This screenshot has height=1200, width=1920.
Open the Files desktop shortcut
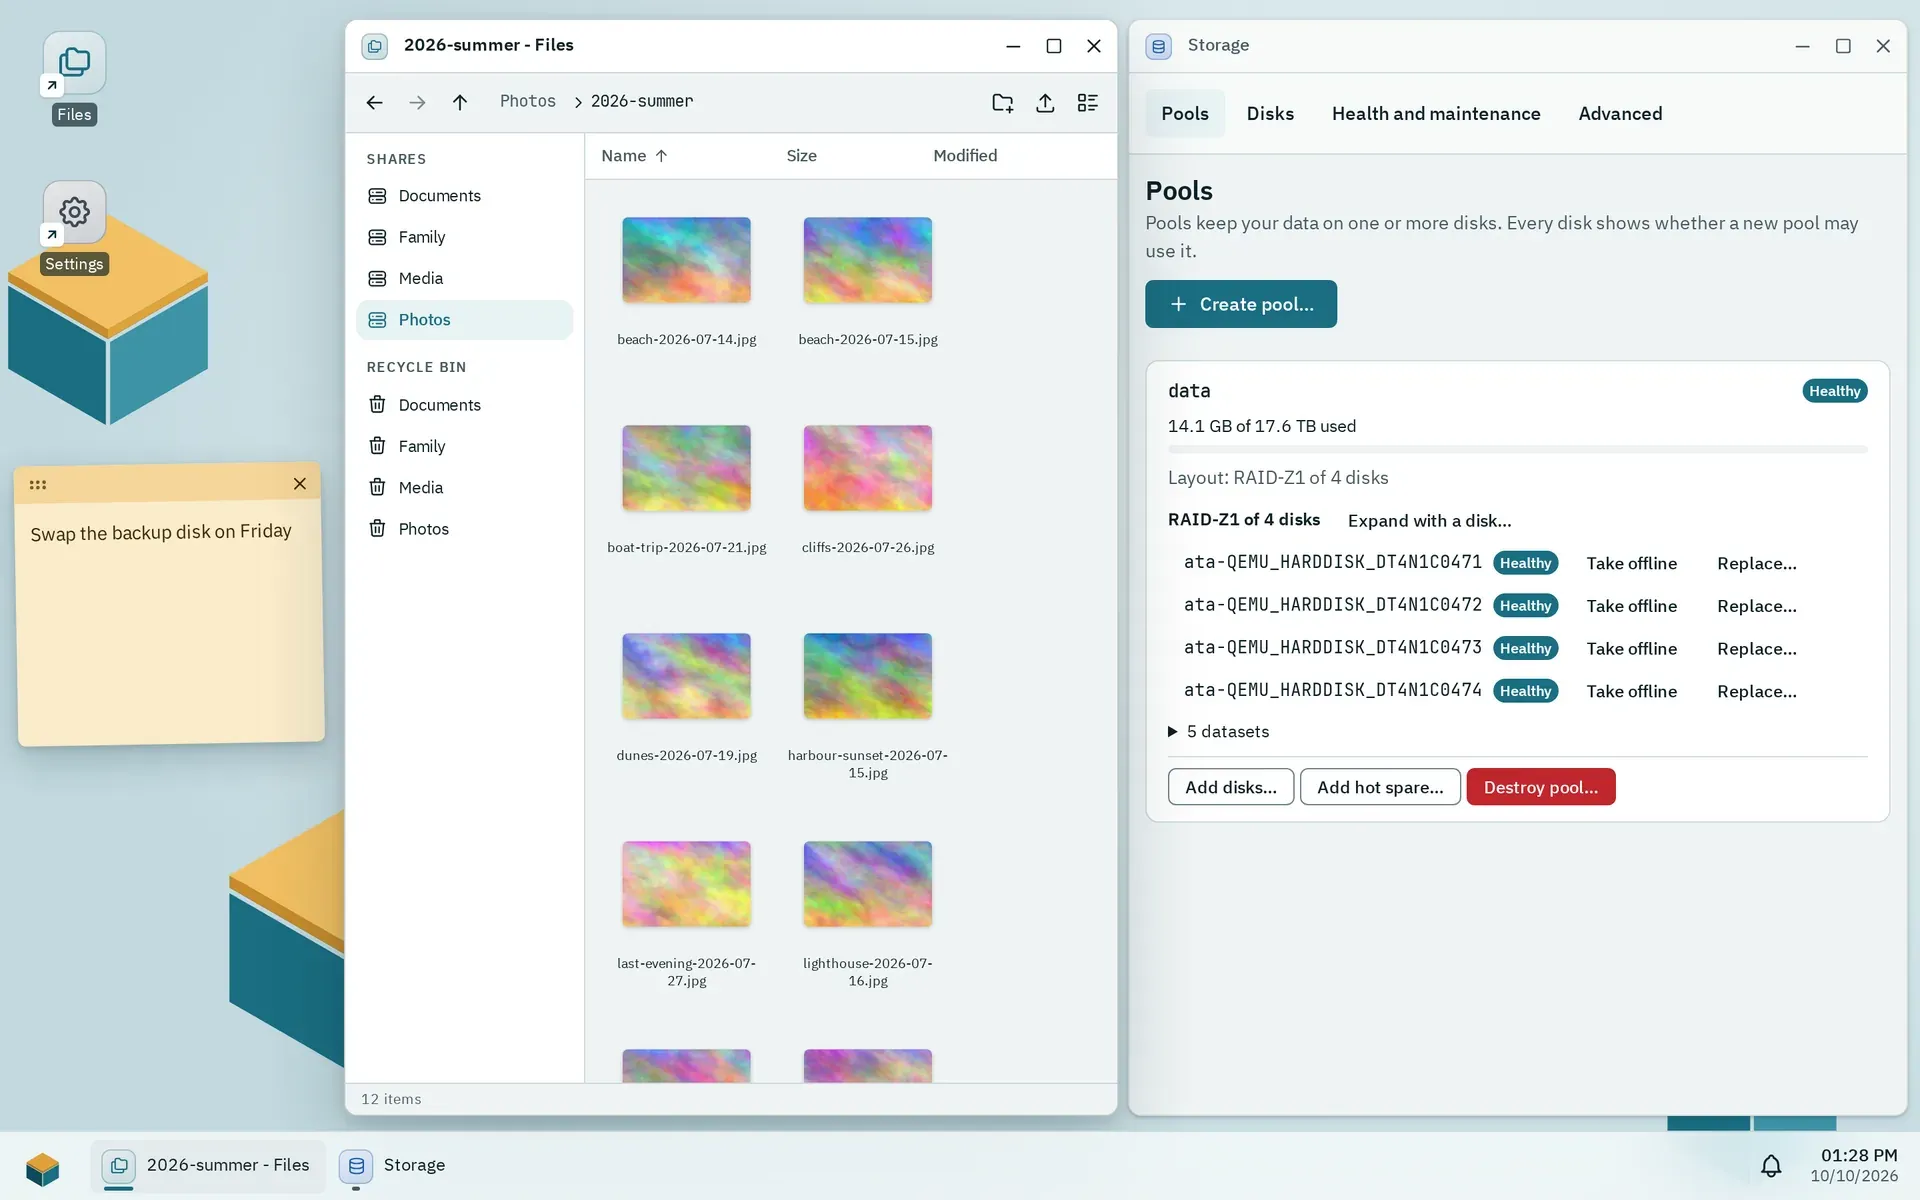pos(74,78)
